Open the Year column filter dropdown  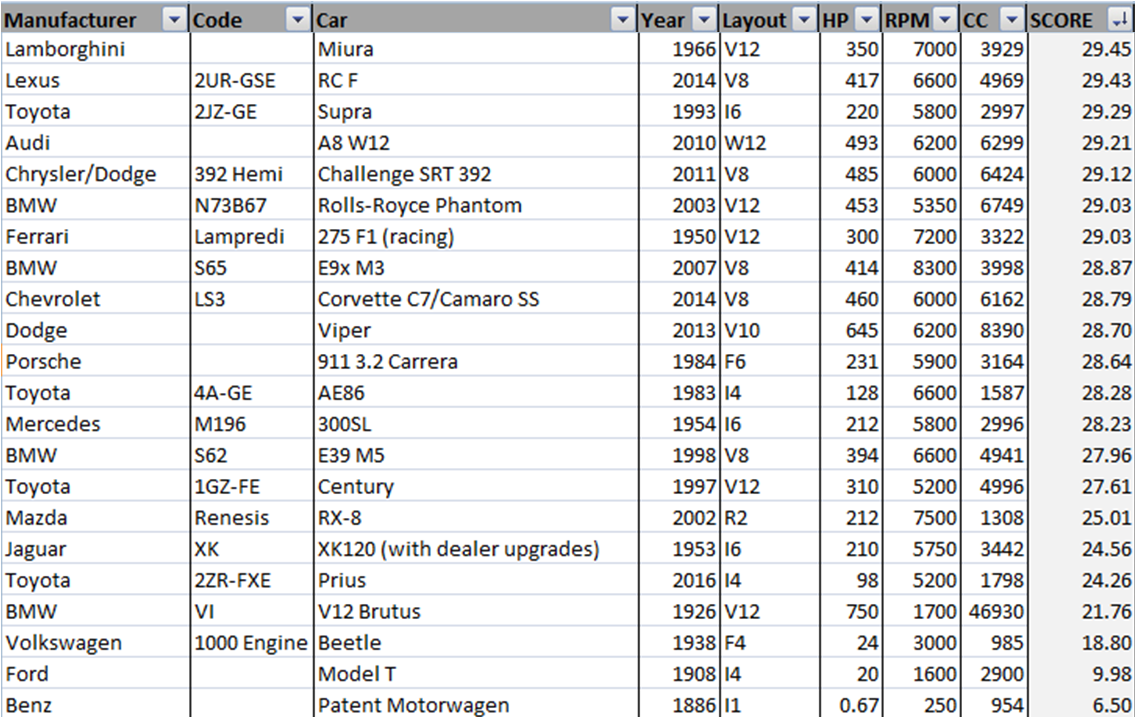(705, 20)
